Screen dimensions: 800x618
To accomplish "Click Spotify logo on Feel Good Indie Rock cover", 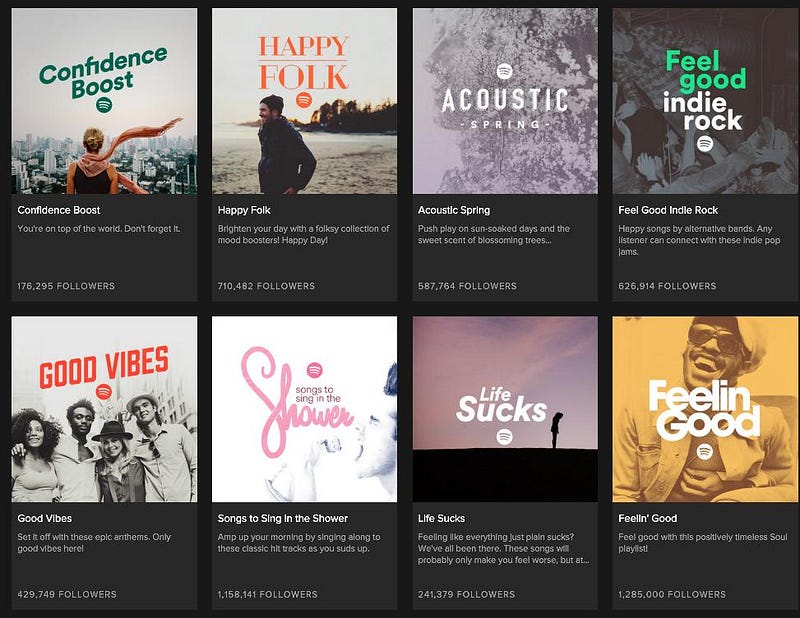I will tap(704, 144).
